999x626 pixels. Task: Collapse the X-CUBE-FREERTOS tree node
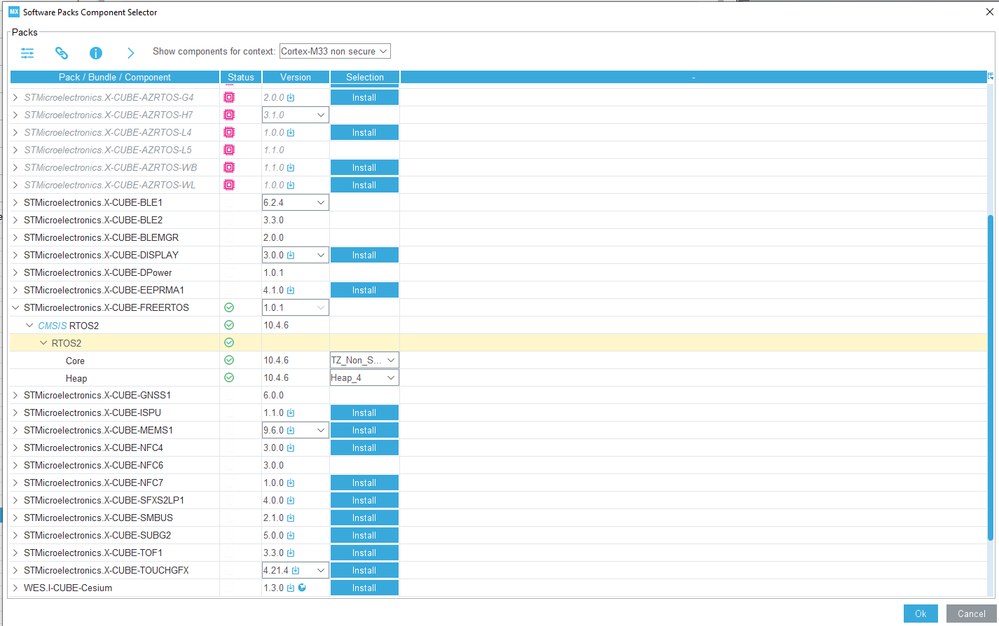point(15,308)
